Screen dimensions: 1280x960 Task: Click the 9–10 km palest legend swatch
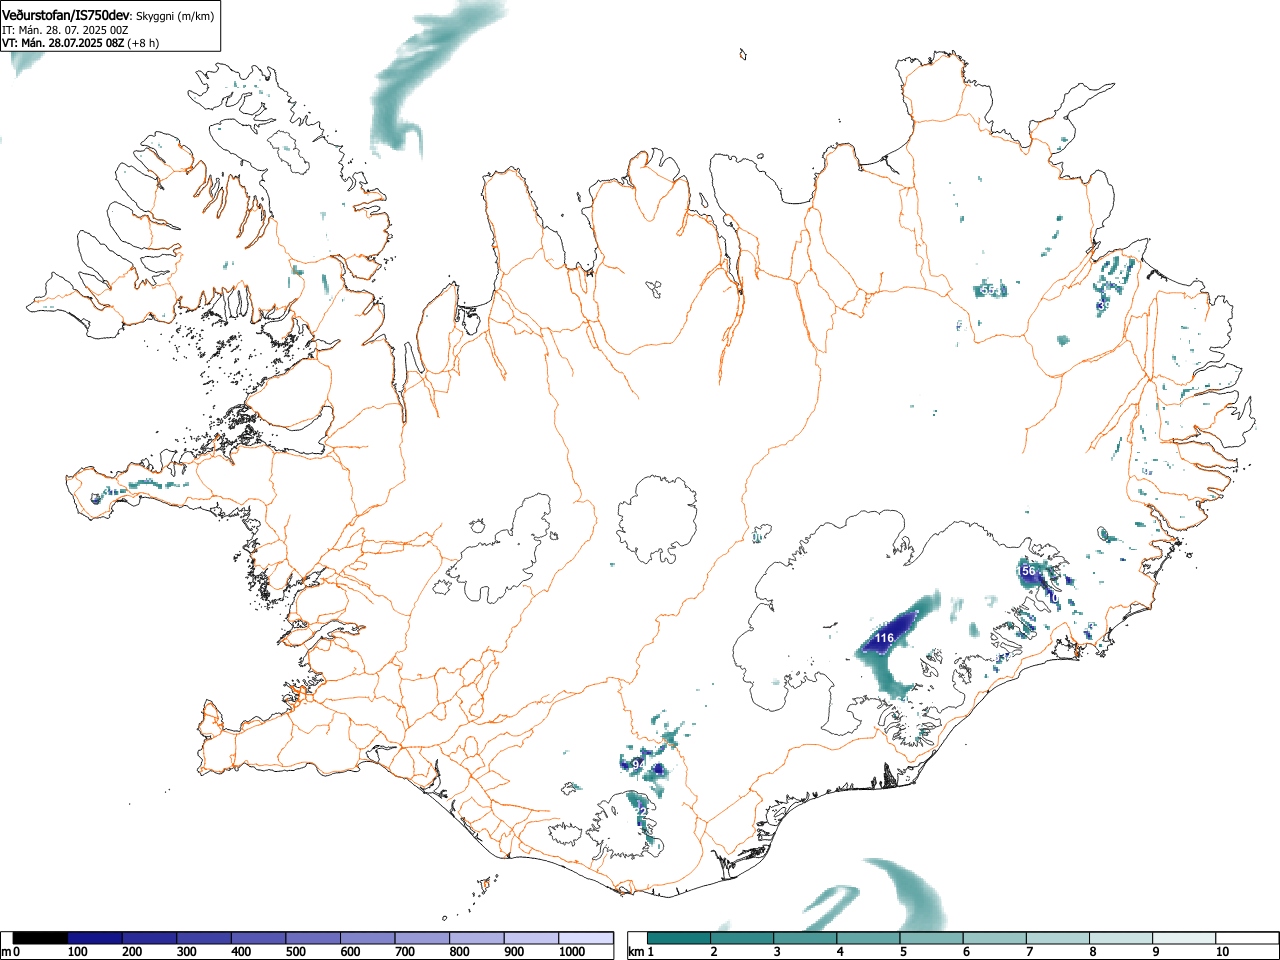(x=1185, y=938)
